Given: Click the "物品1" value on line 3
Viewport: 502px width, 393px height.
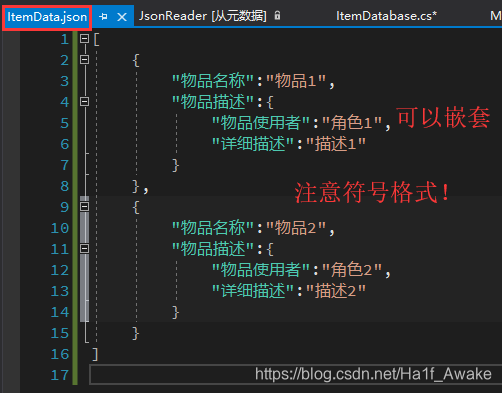Looking at the screenshot, I should (296, 81).
